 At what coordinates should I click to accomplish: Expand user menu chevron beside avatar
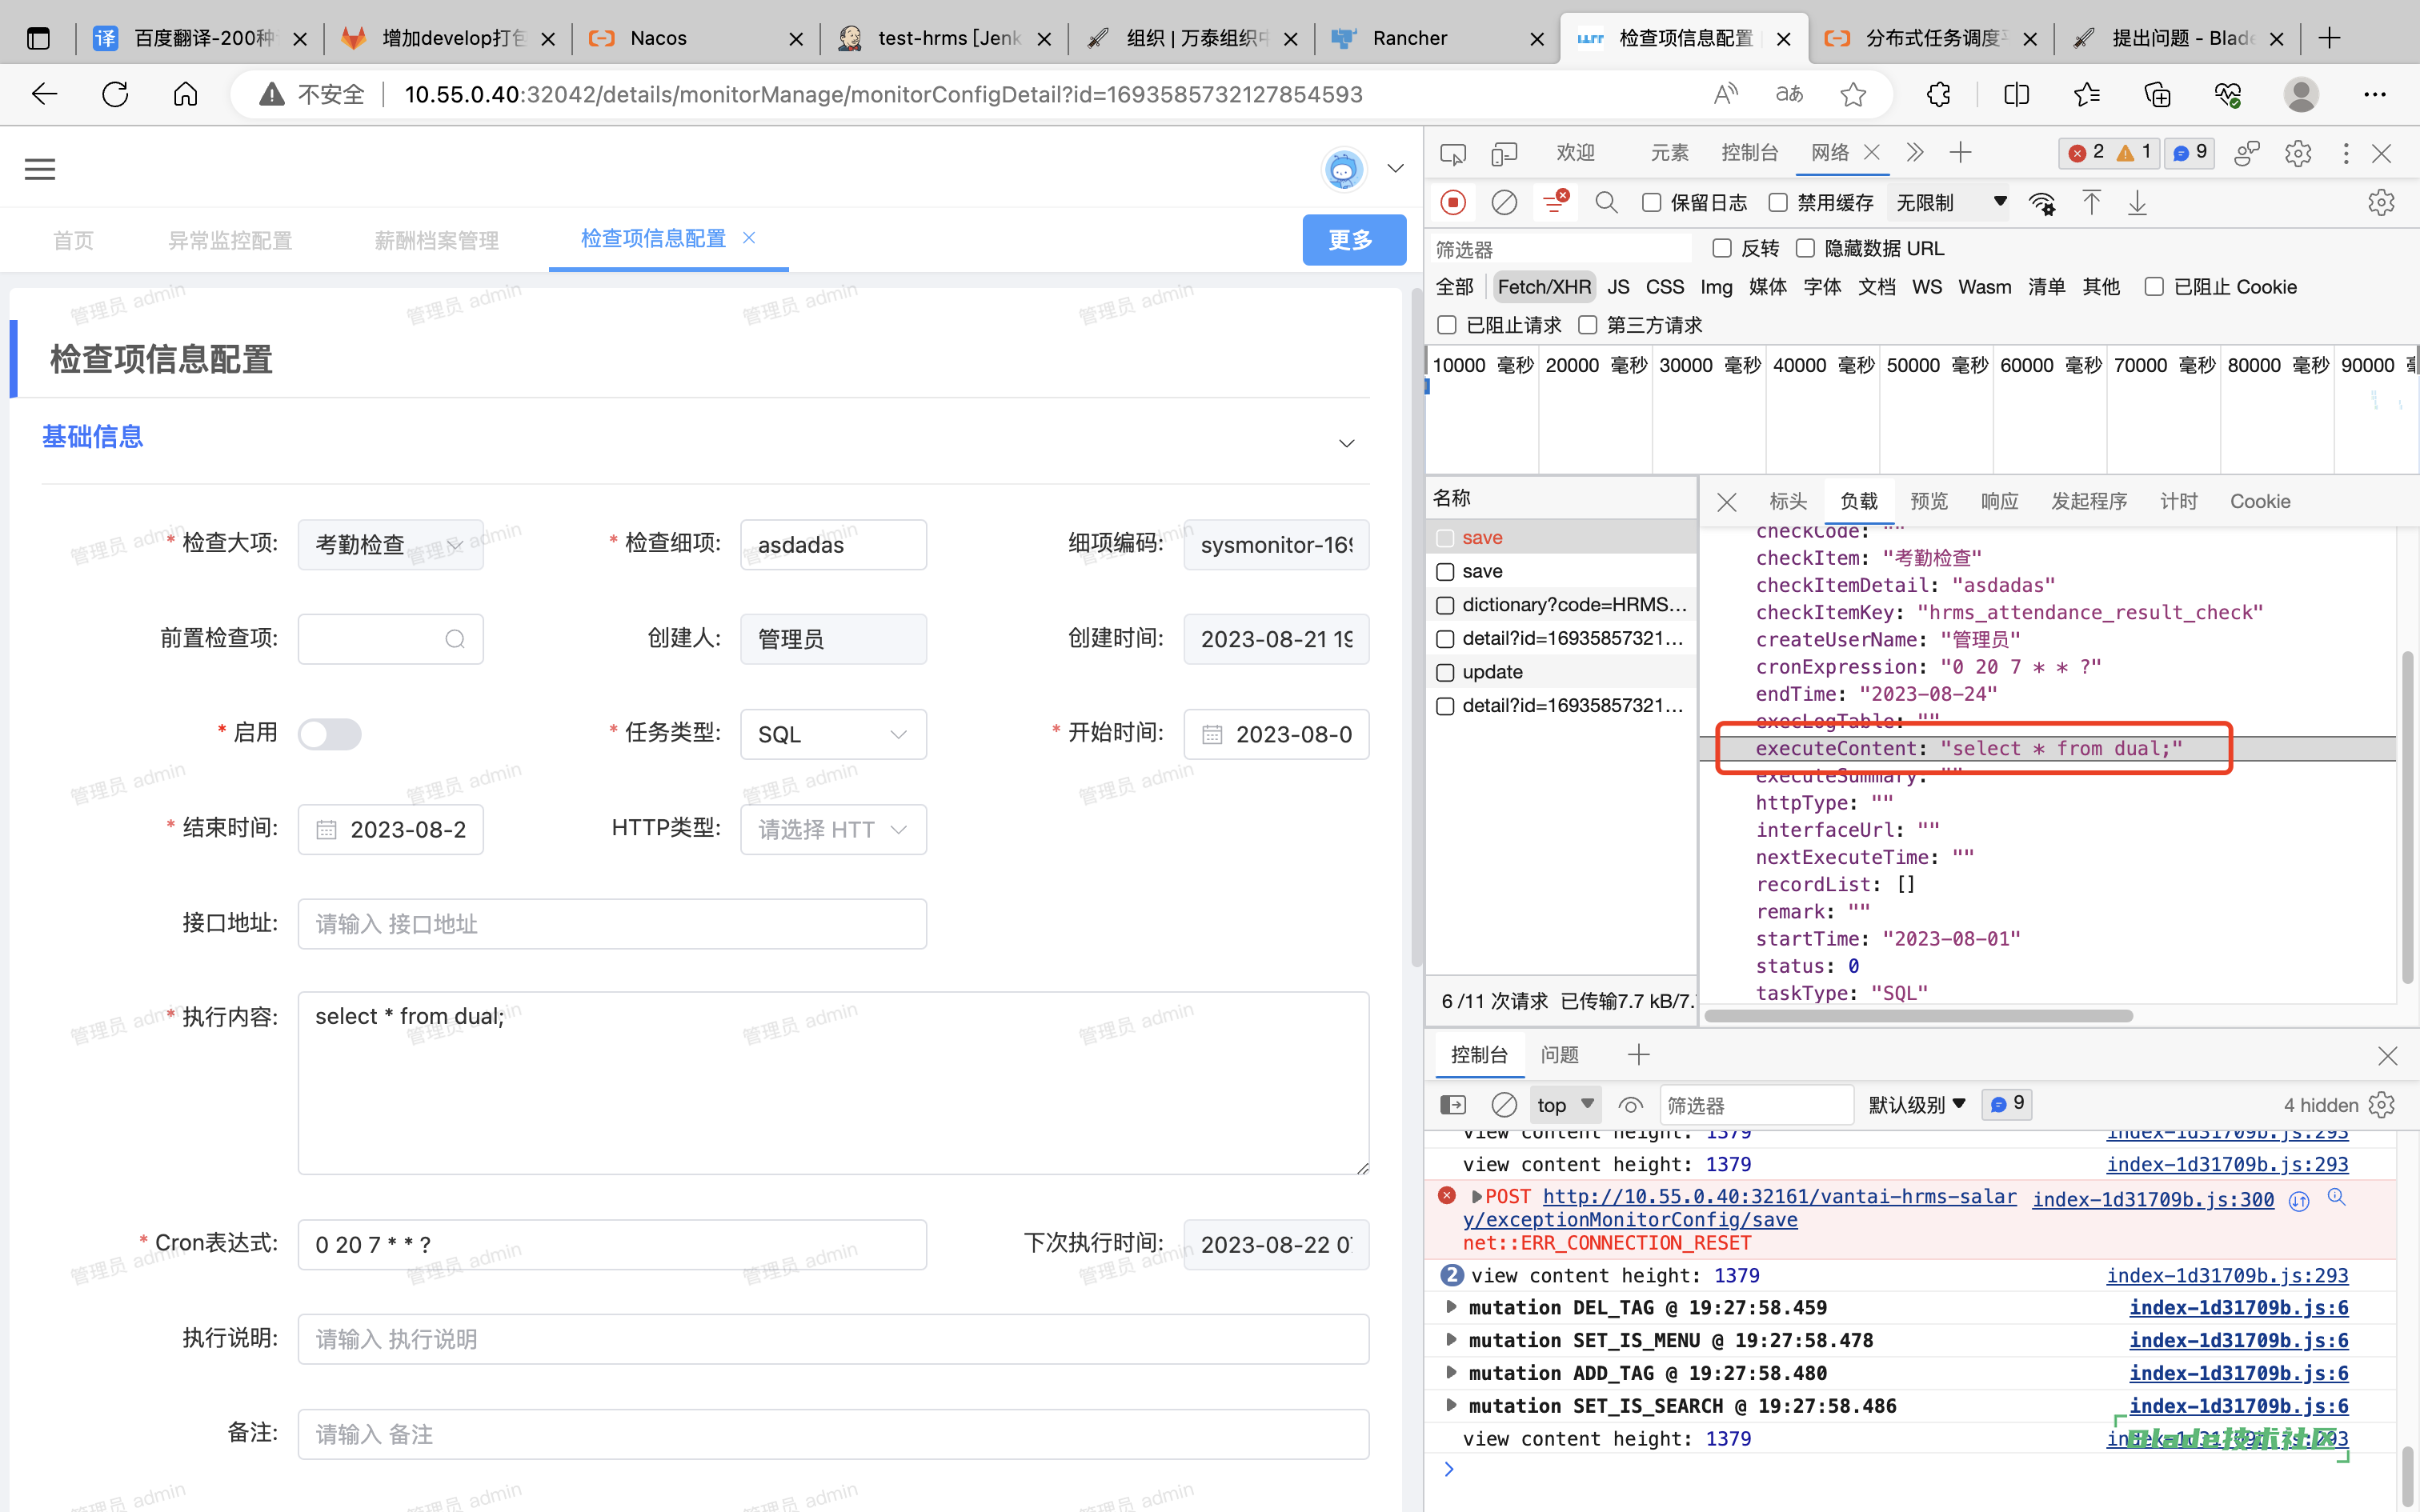(x=1396, y=169)
